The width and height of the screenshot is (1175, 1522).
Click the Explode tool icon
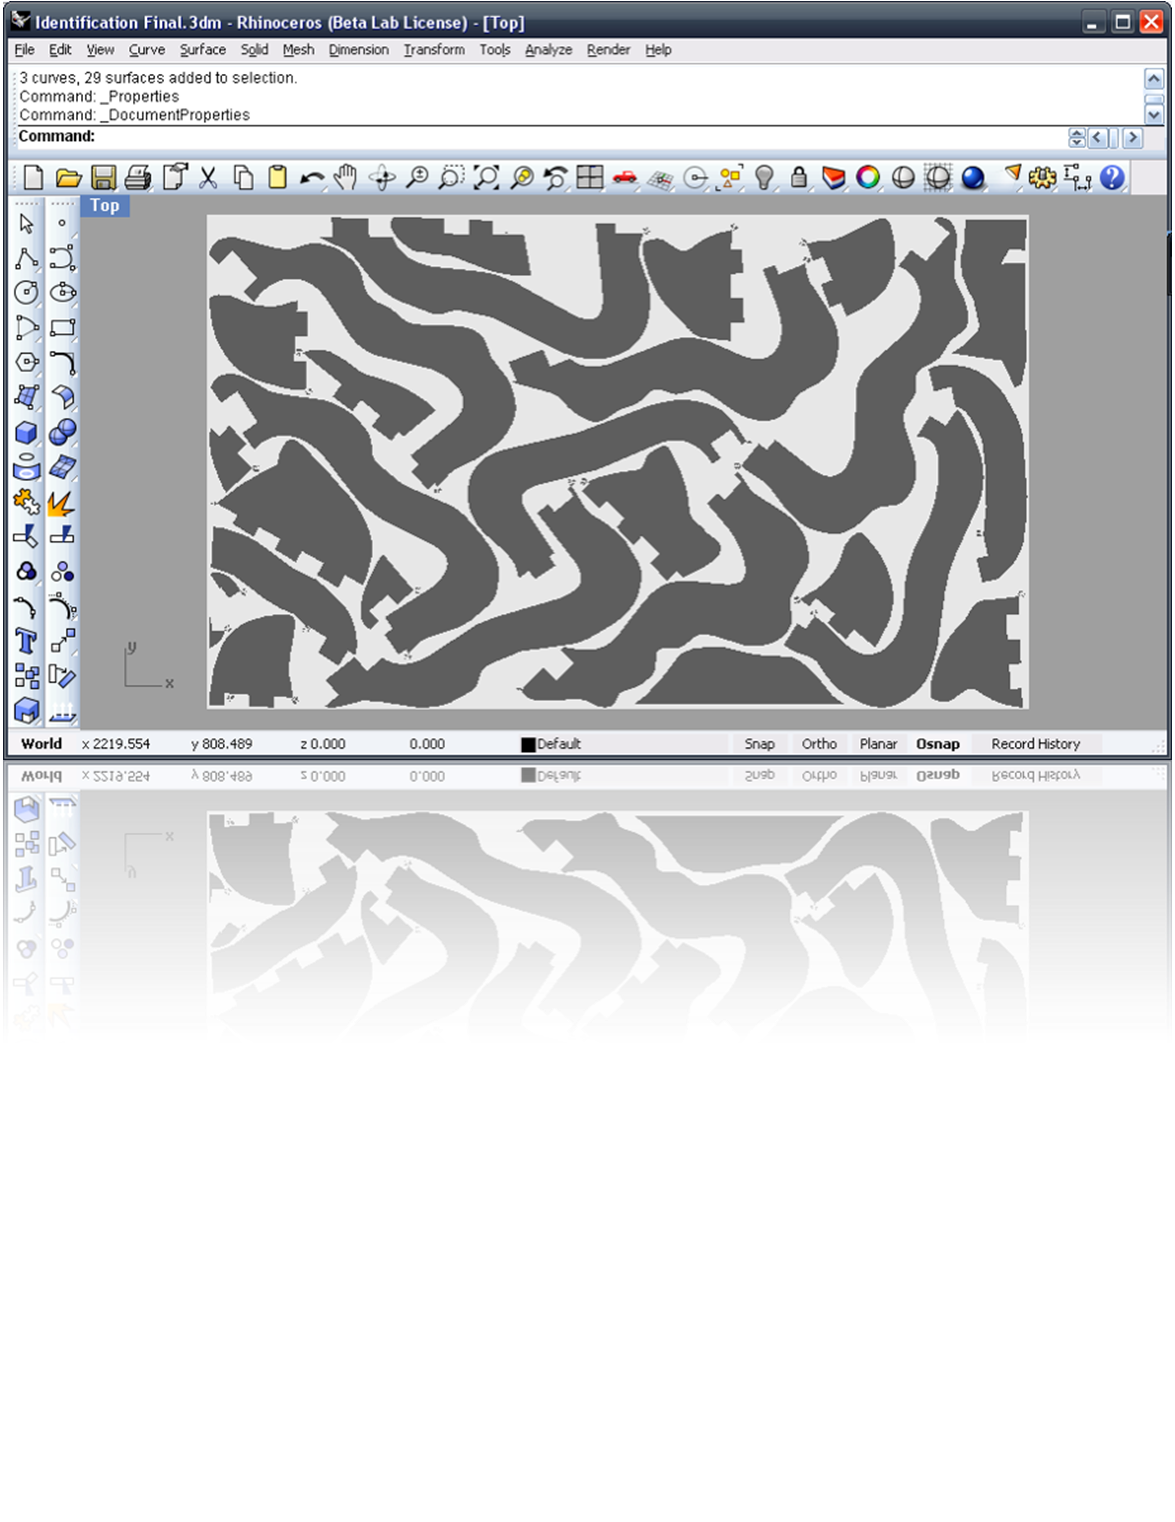[62, 502]
